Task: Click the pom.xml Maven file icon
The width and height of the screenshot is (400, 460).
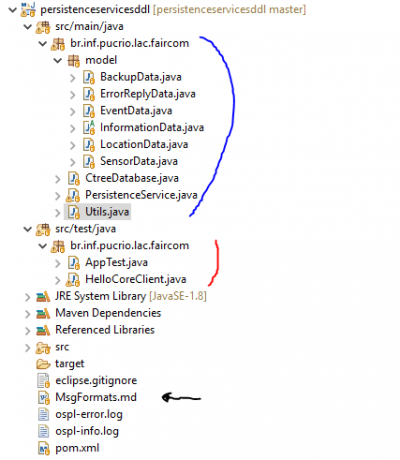Action: tap(44, 448)
